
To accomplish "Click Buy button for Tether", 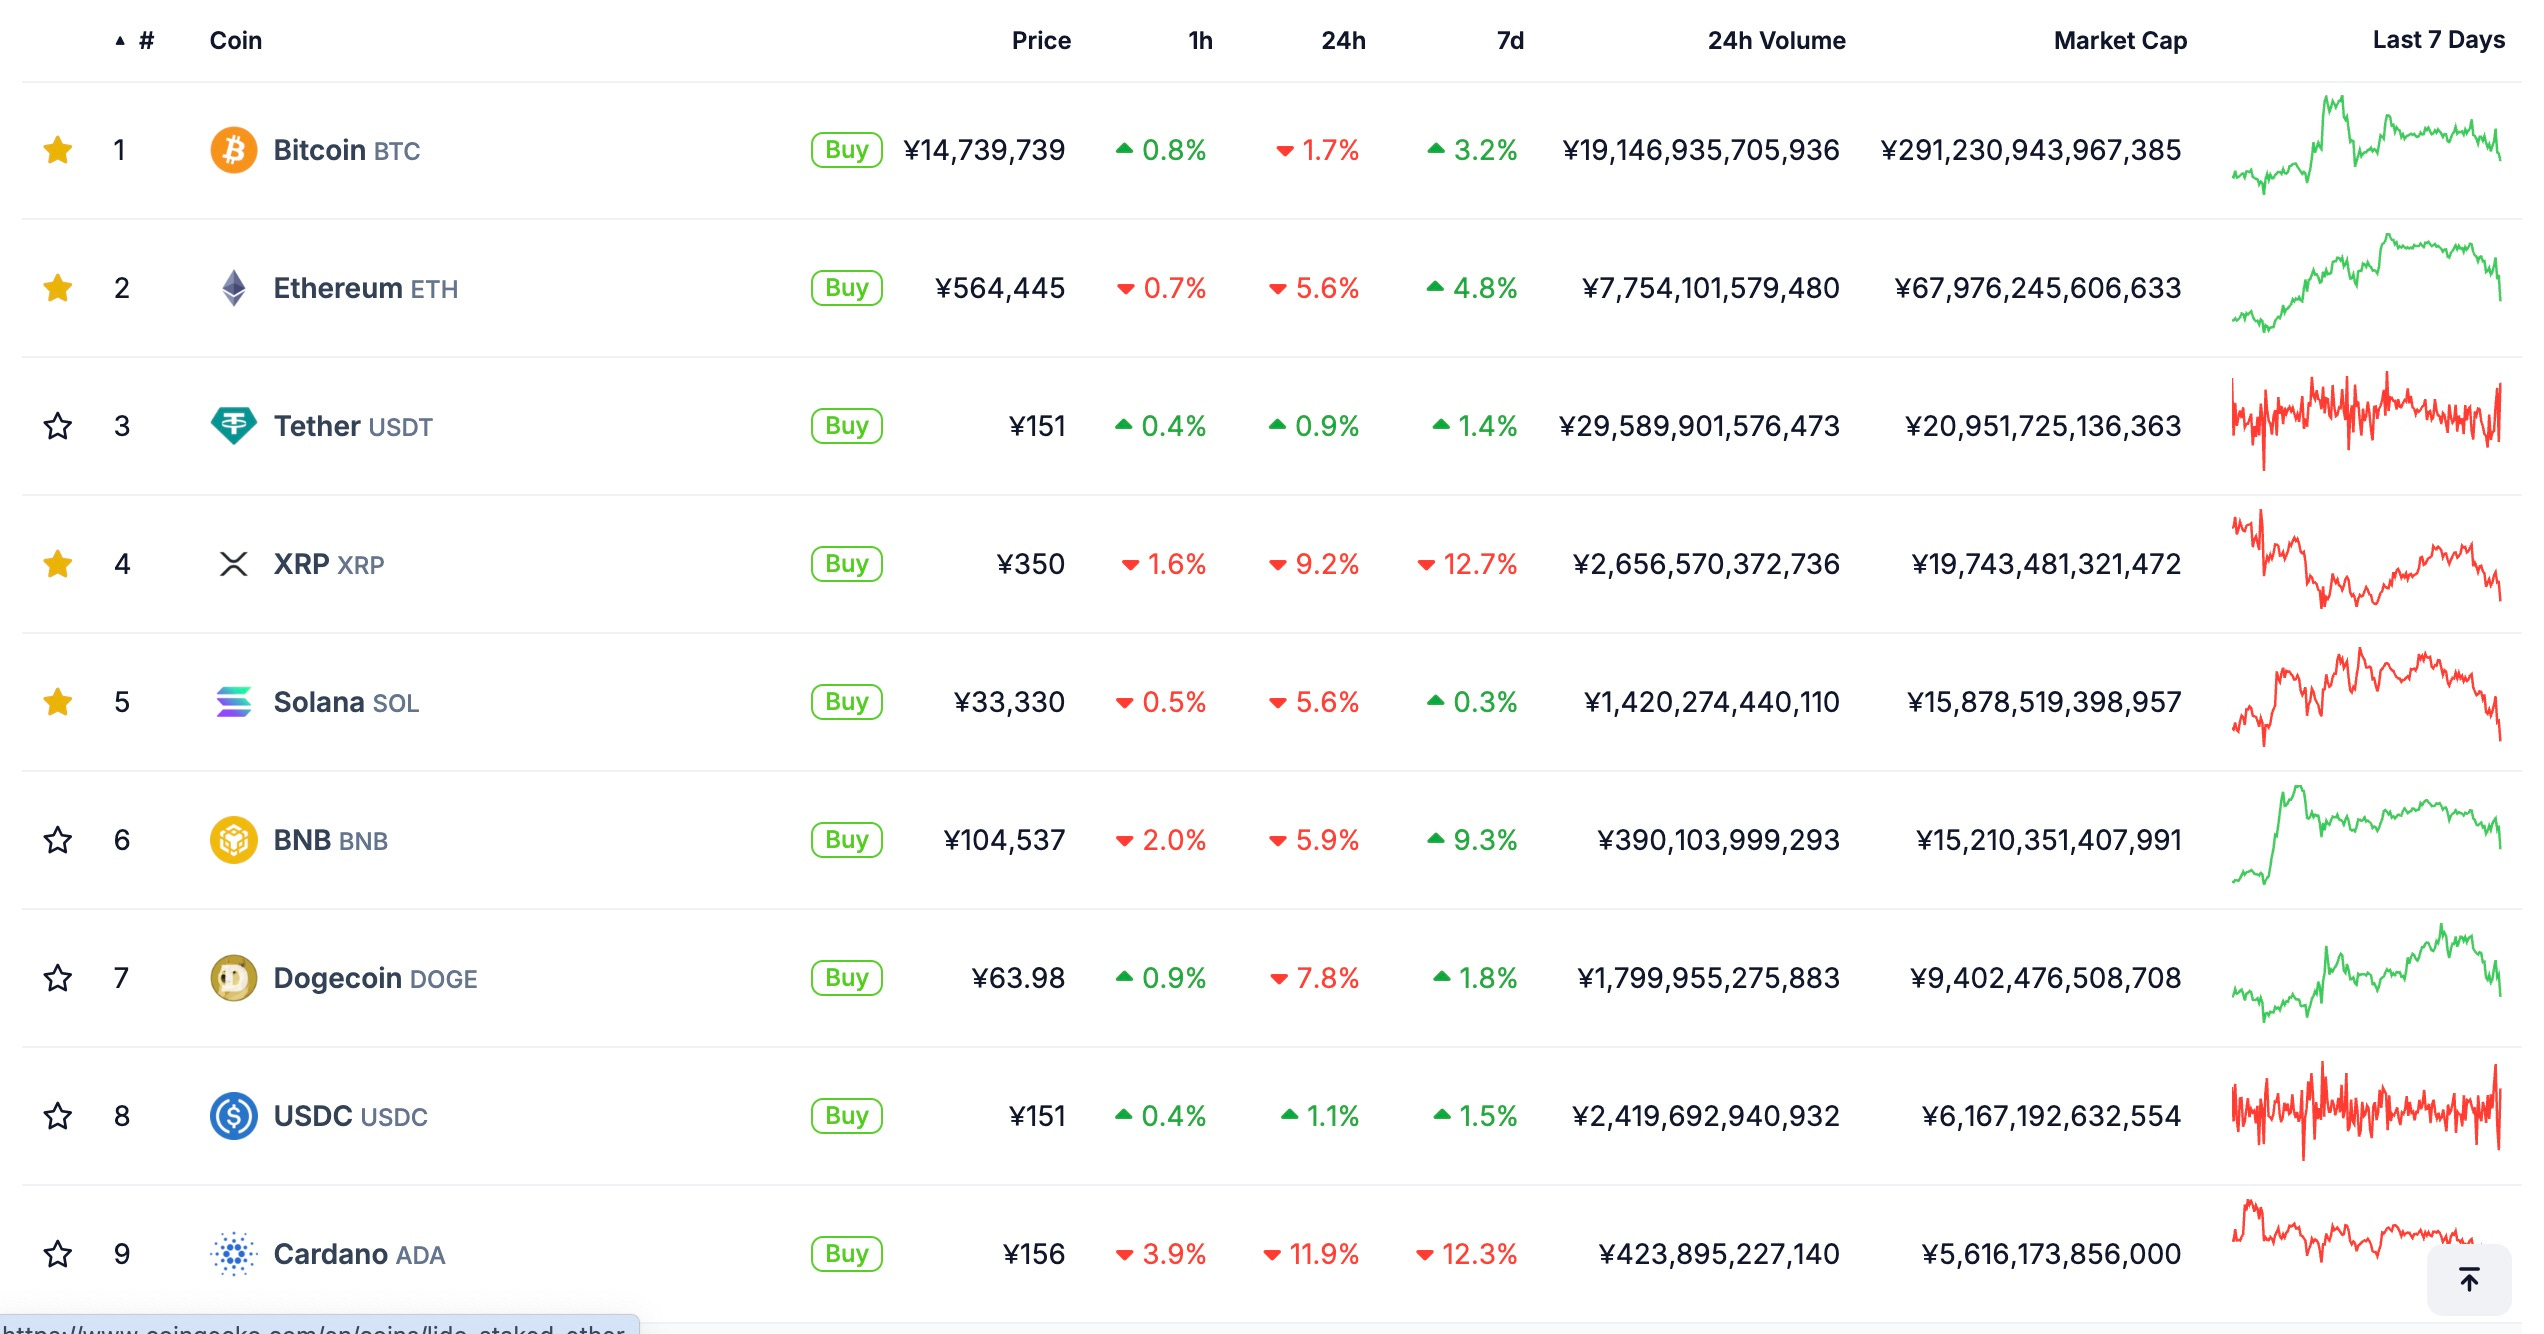I will [x=846, y=426].
